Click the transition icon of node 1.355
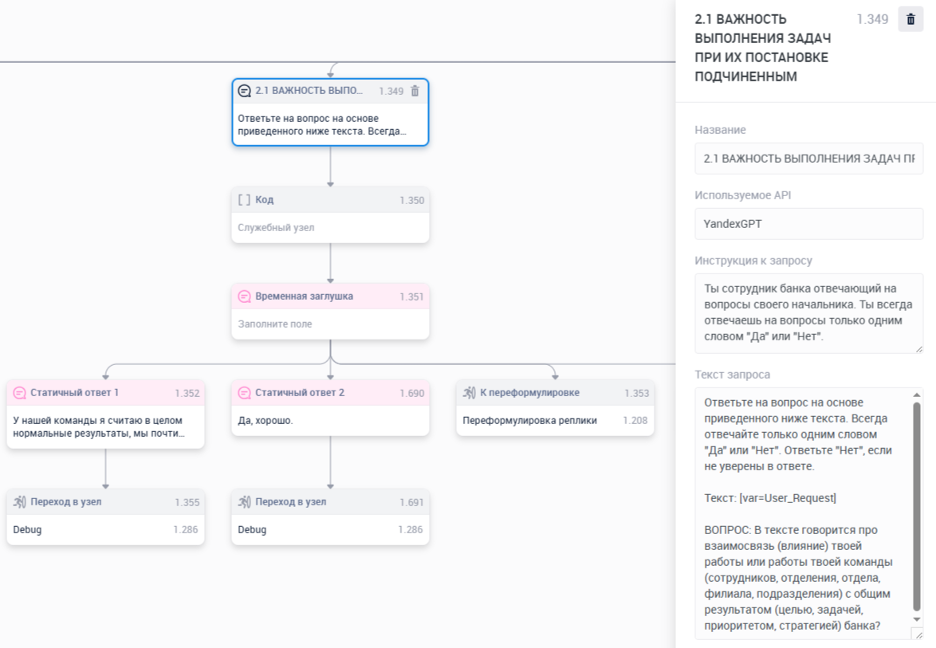936x648 pixels. coord(19,502)
